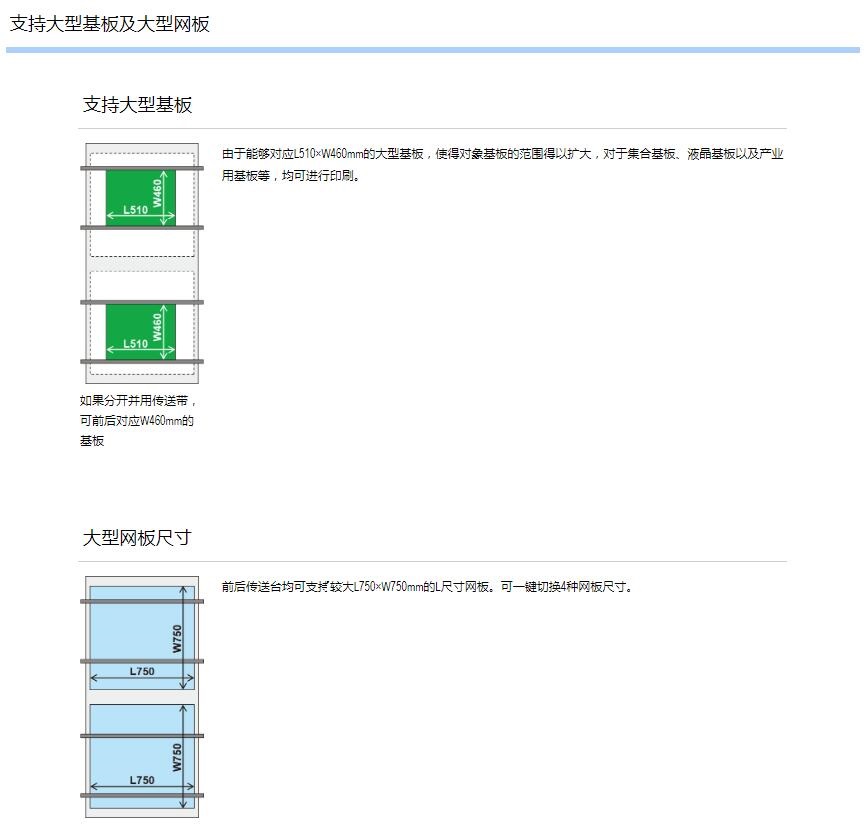Click the 支持大型基板 section heading
This screenshot has width=866, height=830.
click(x=137, y=105)
